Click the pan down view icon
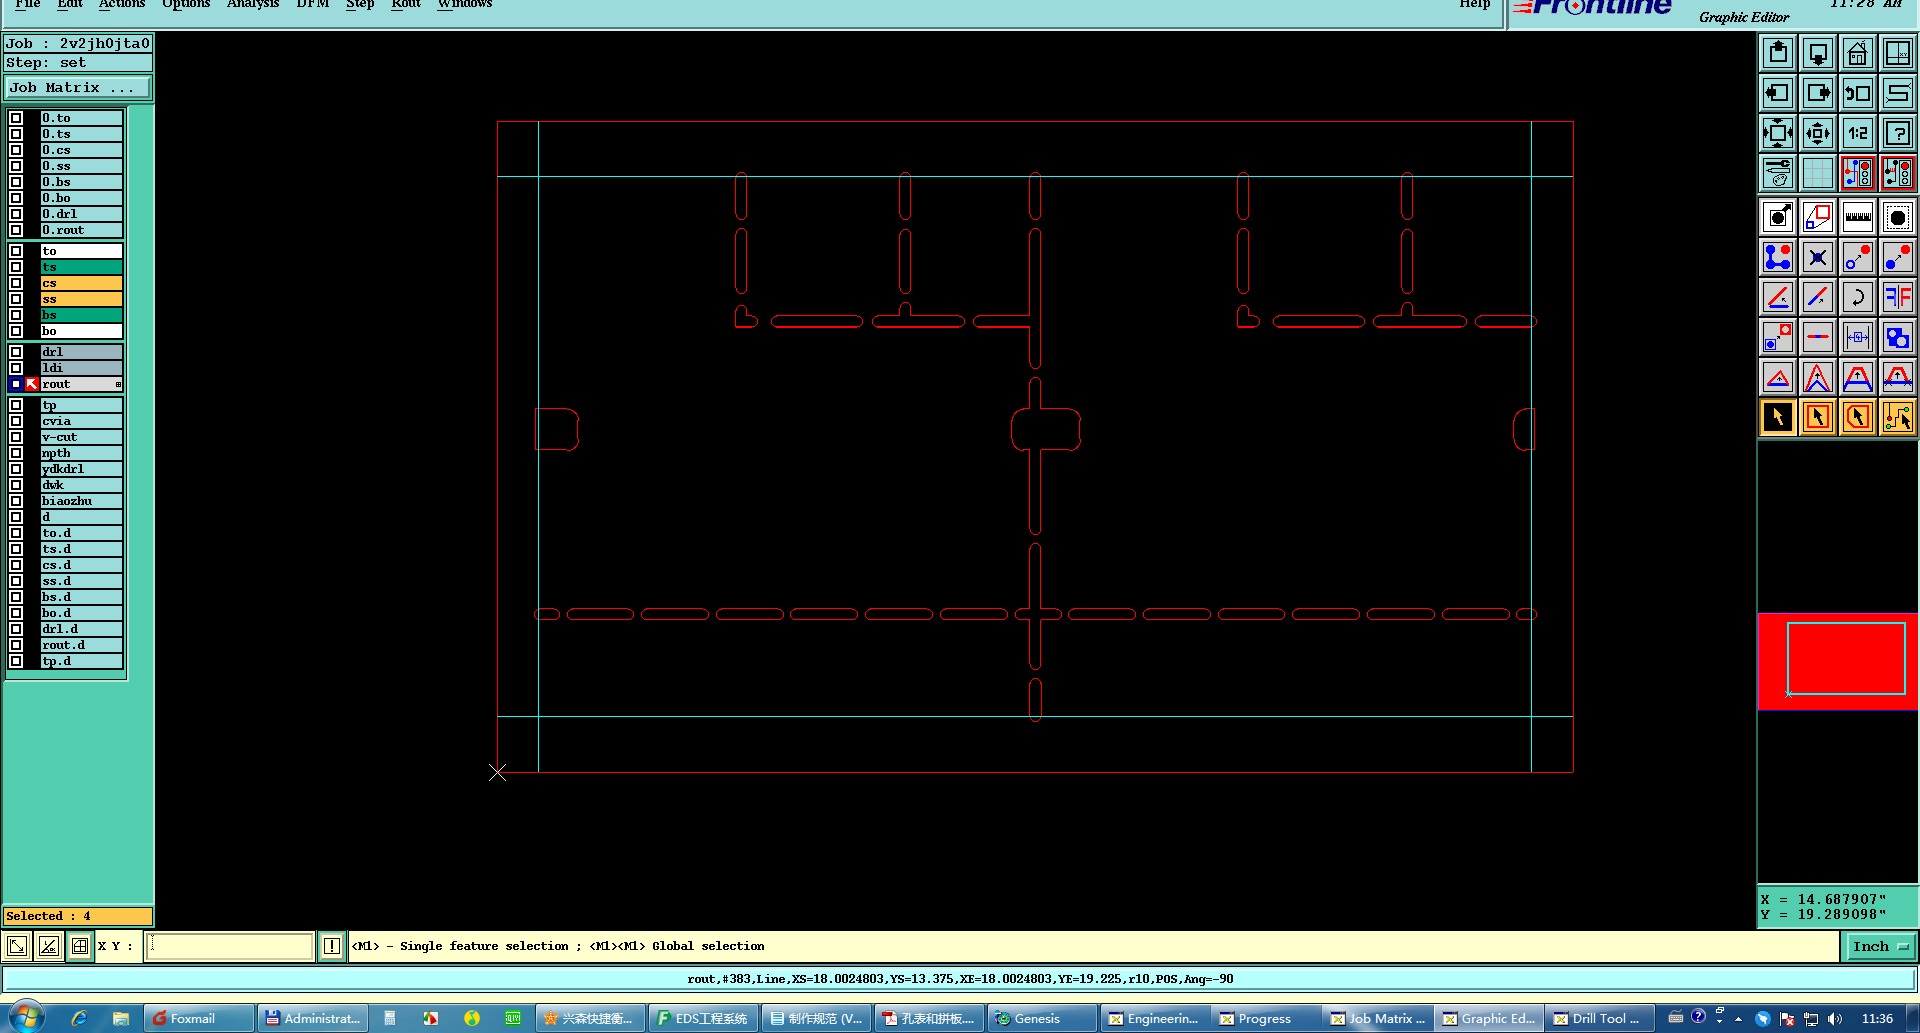Image resolution: width=1920 pixels, height=1033 pixels. (x=1818, y=53)
